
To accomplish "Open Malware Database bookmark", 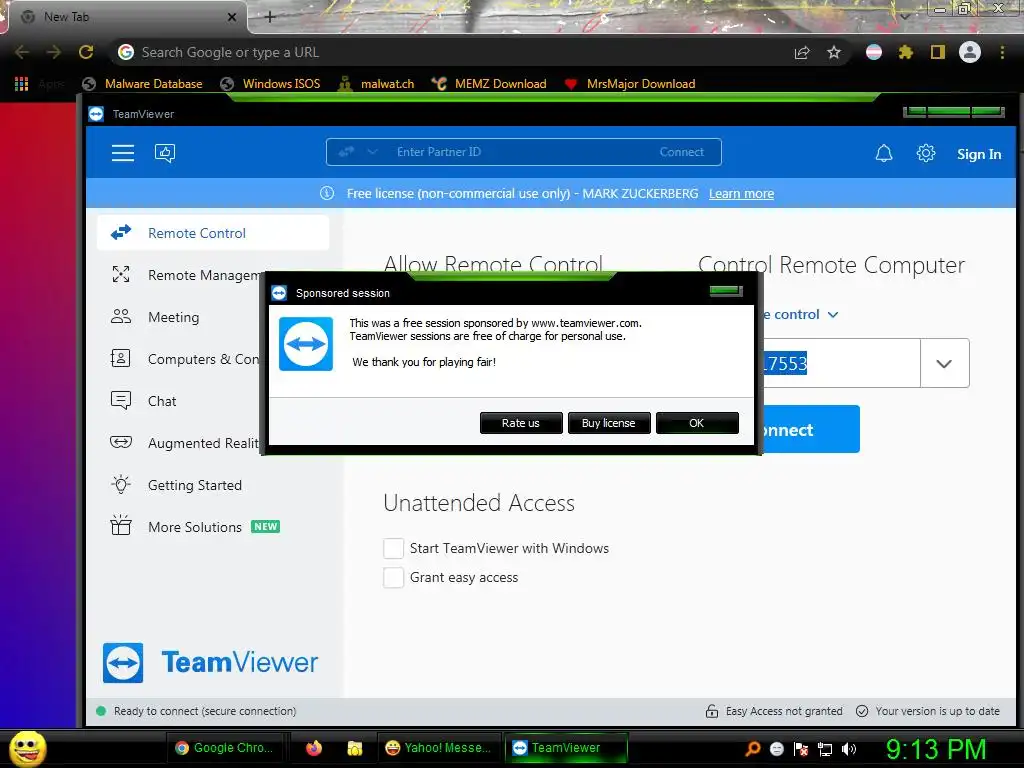I will coord(142,84).
